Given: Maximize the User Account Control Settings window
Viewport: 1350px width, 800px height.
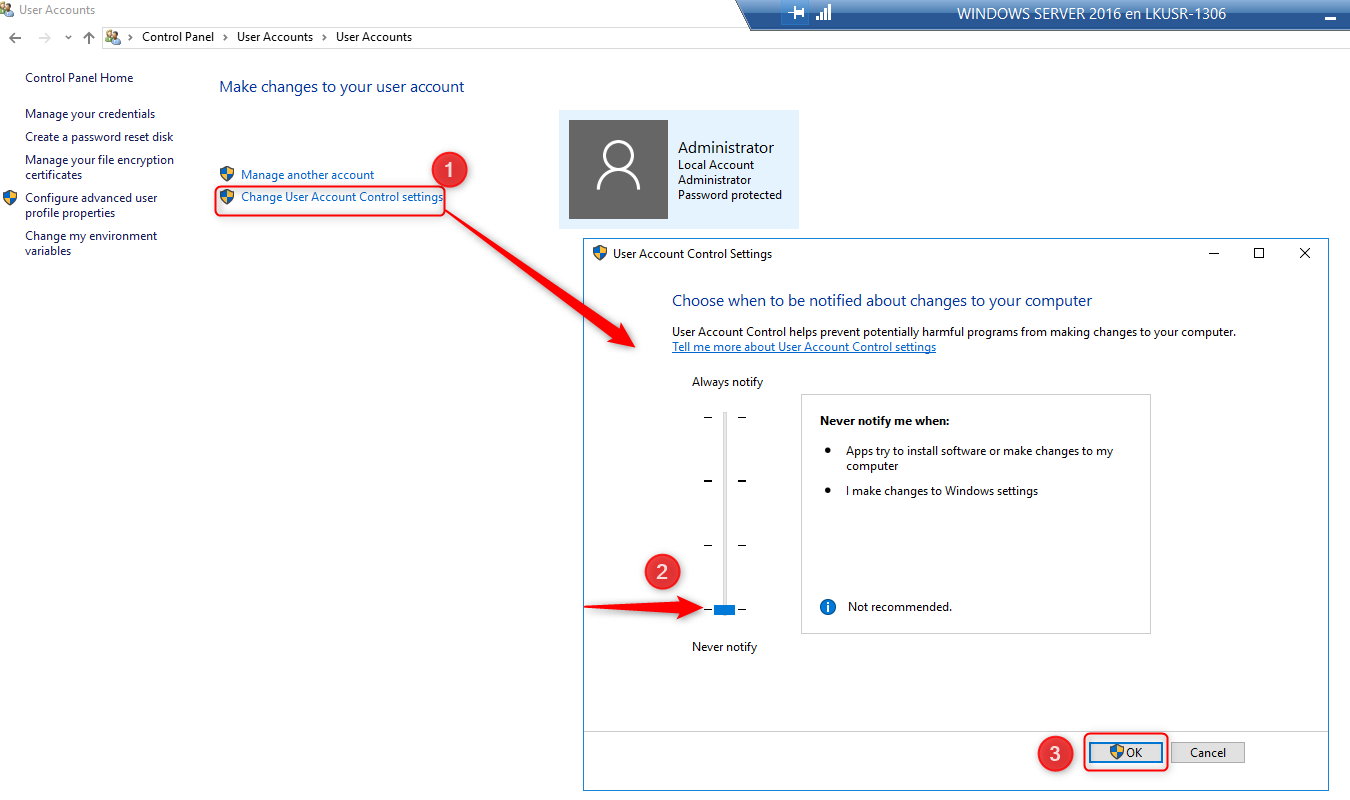Looking at the screenshot, I should 1259,254.
